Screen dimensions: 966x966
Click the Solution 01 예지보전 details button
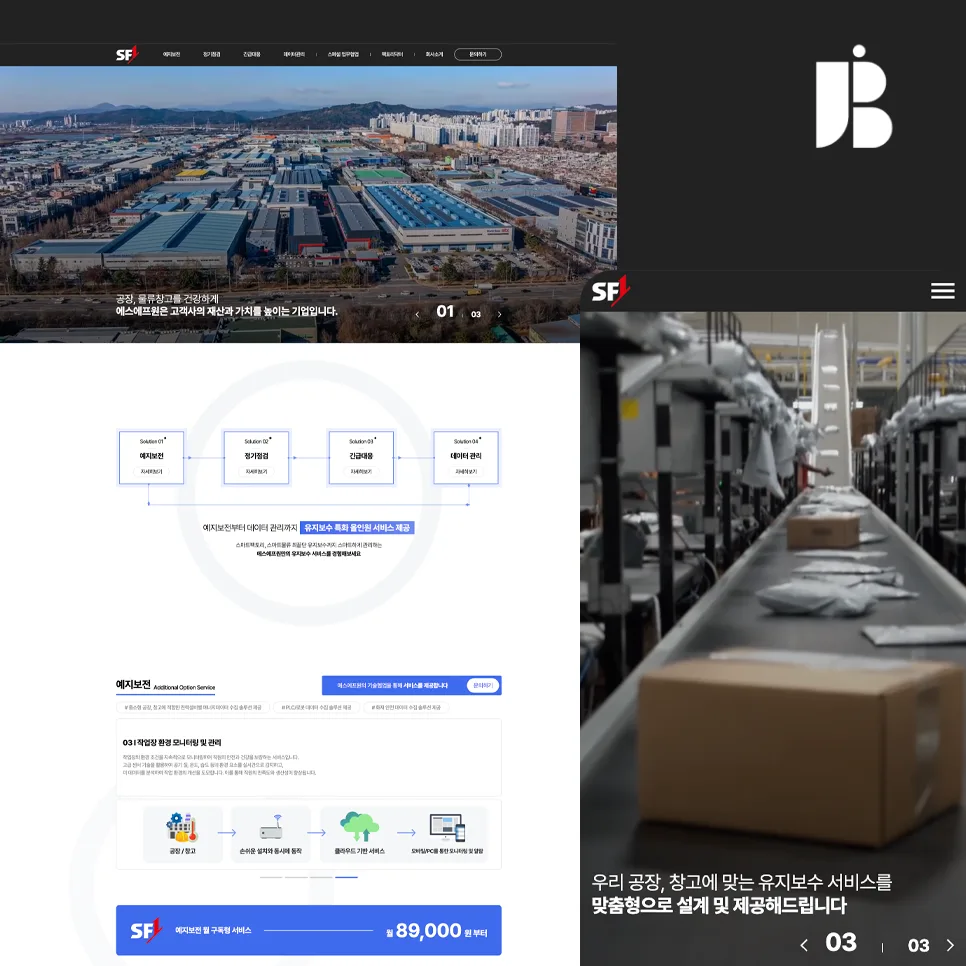pos(152,471)
